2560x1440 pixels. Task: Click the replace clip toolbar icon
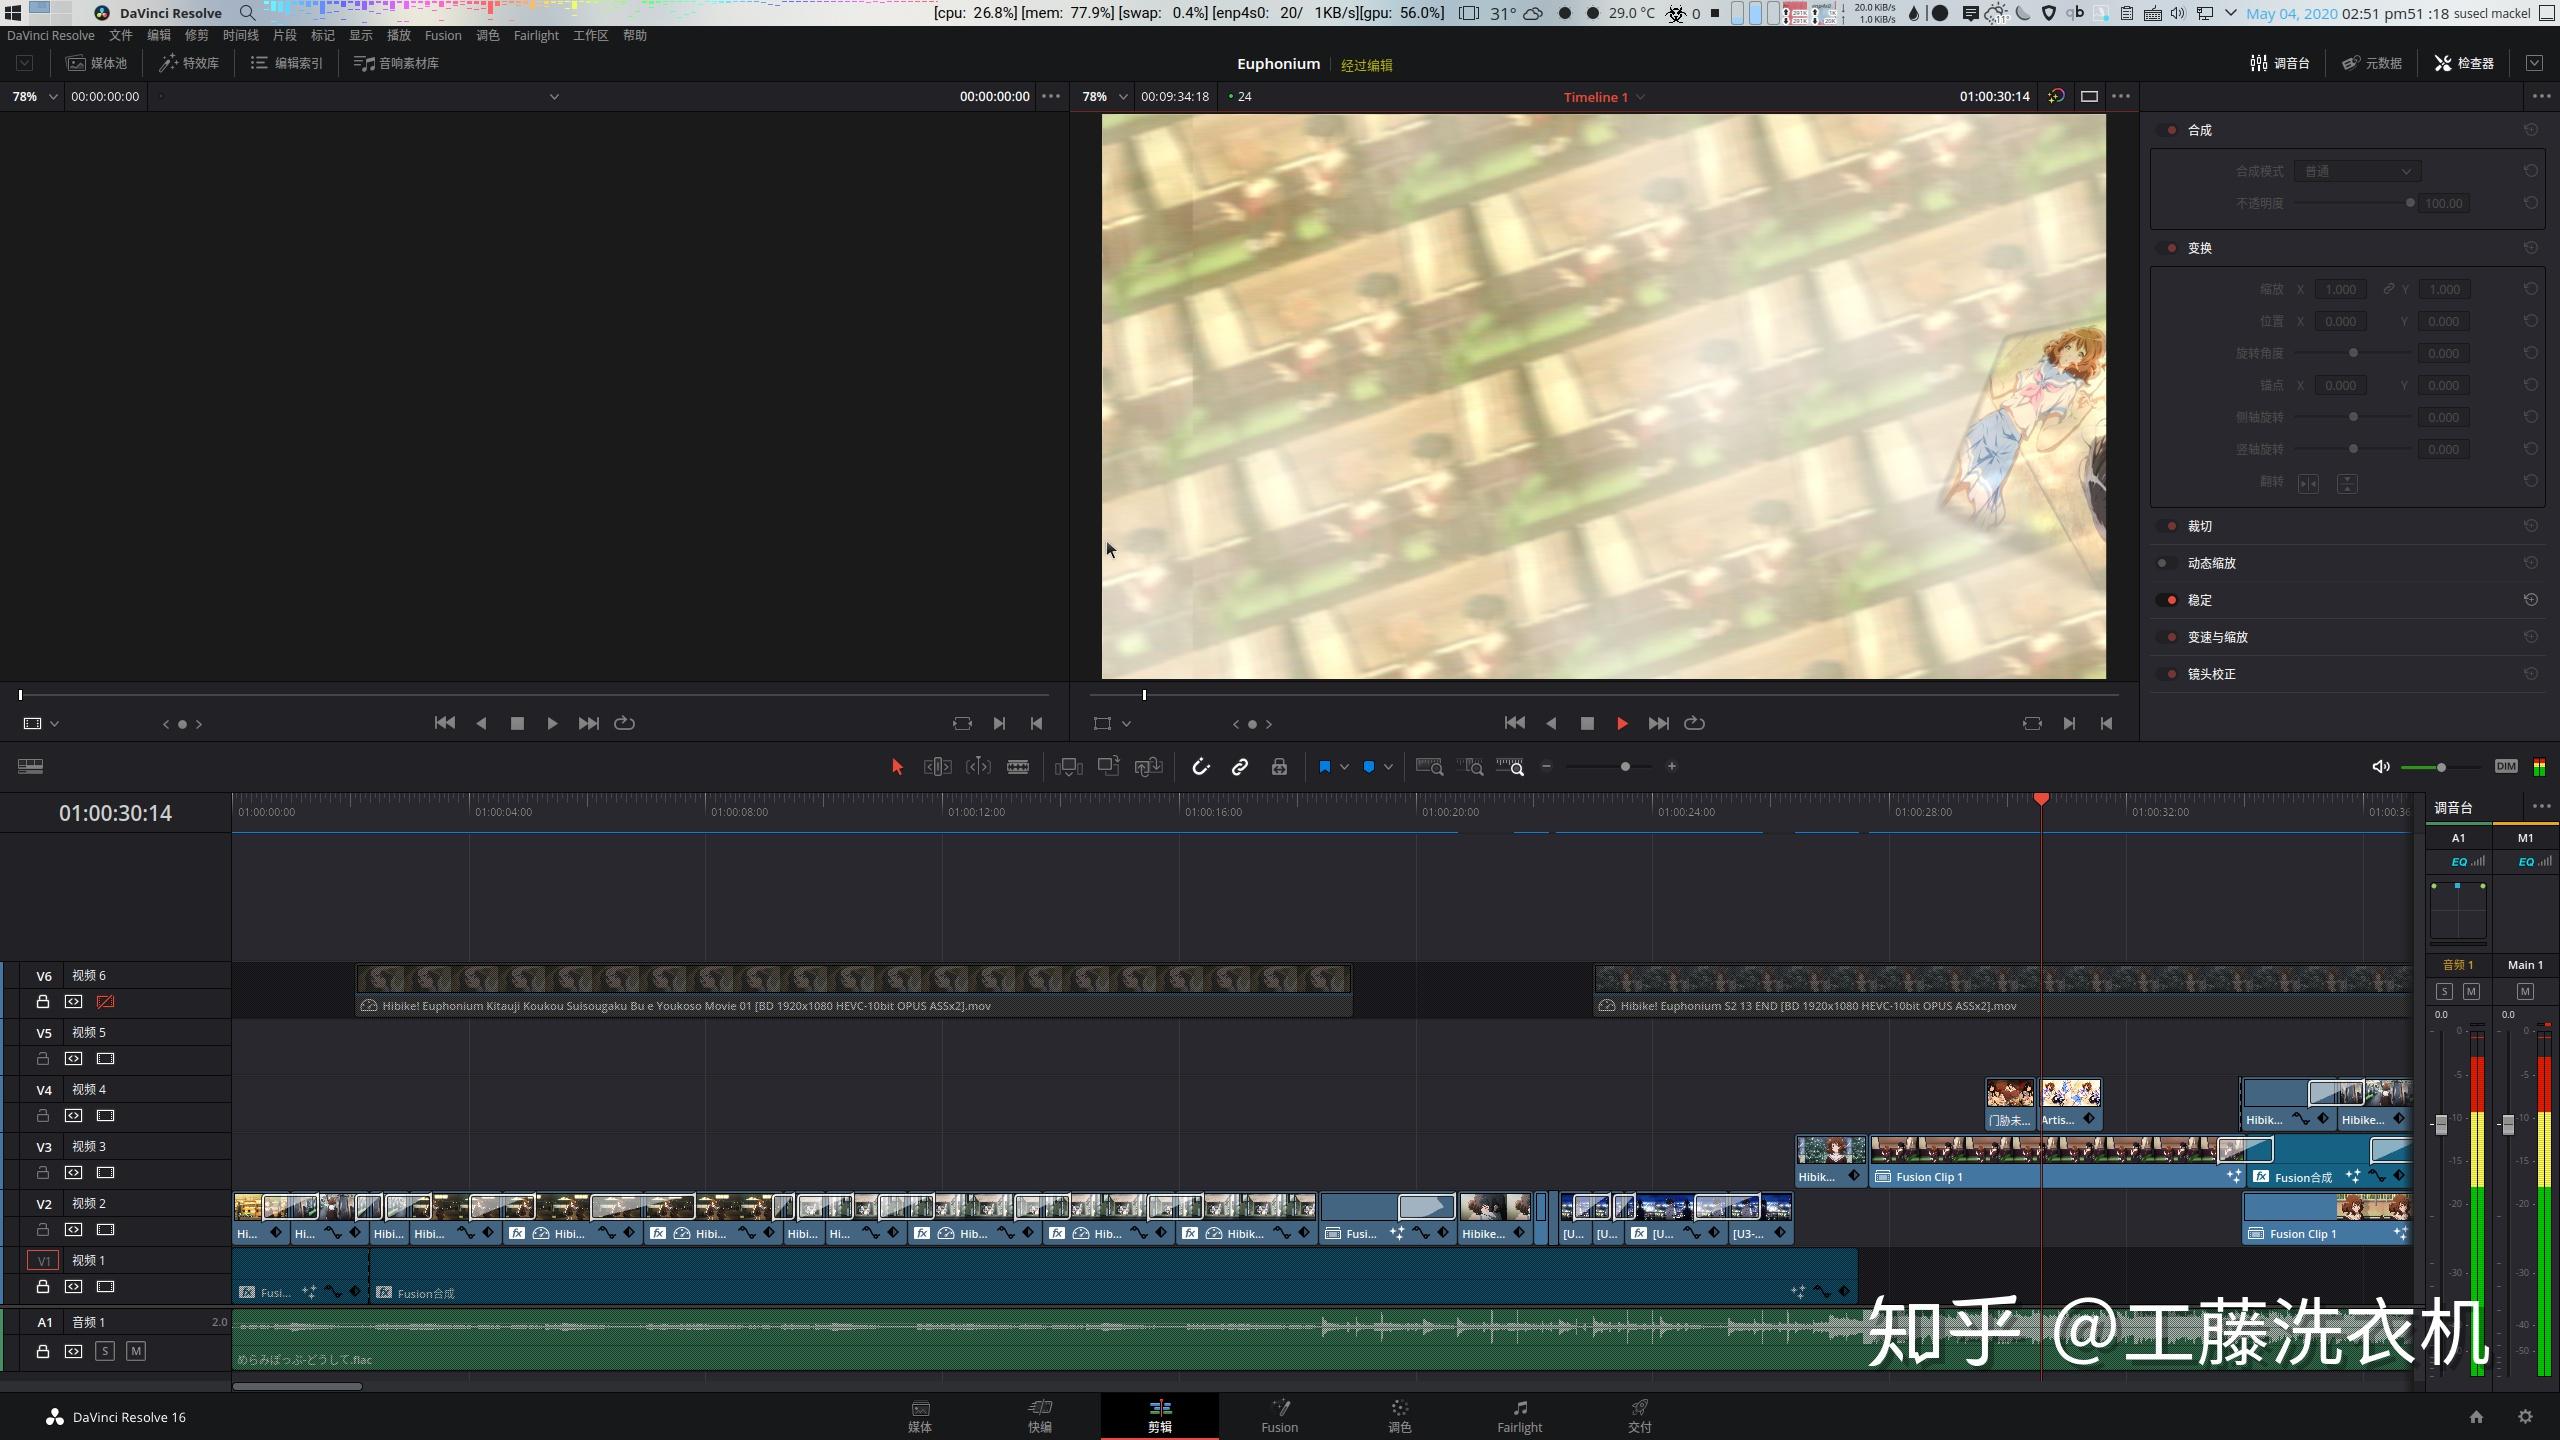coord(1148,767)
